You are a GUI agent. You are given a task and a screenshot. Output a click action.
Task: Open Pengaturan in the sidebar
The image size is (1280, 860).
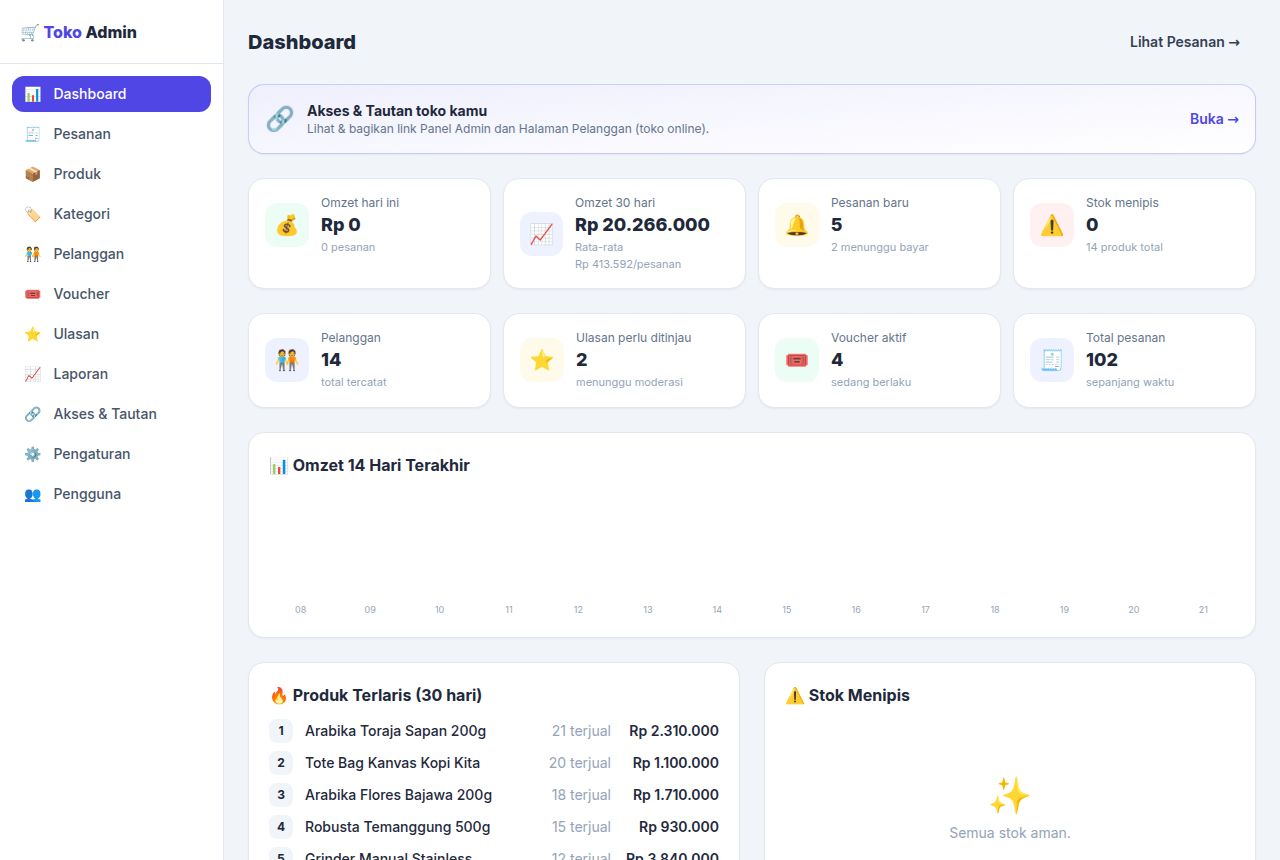[111, 454]
